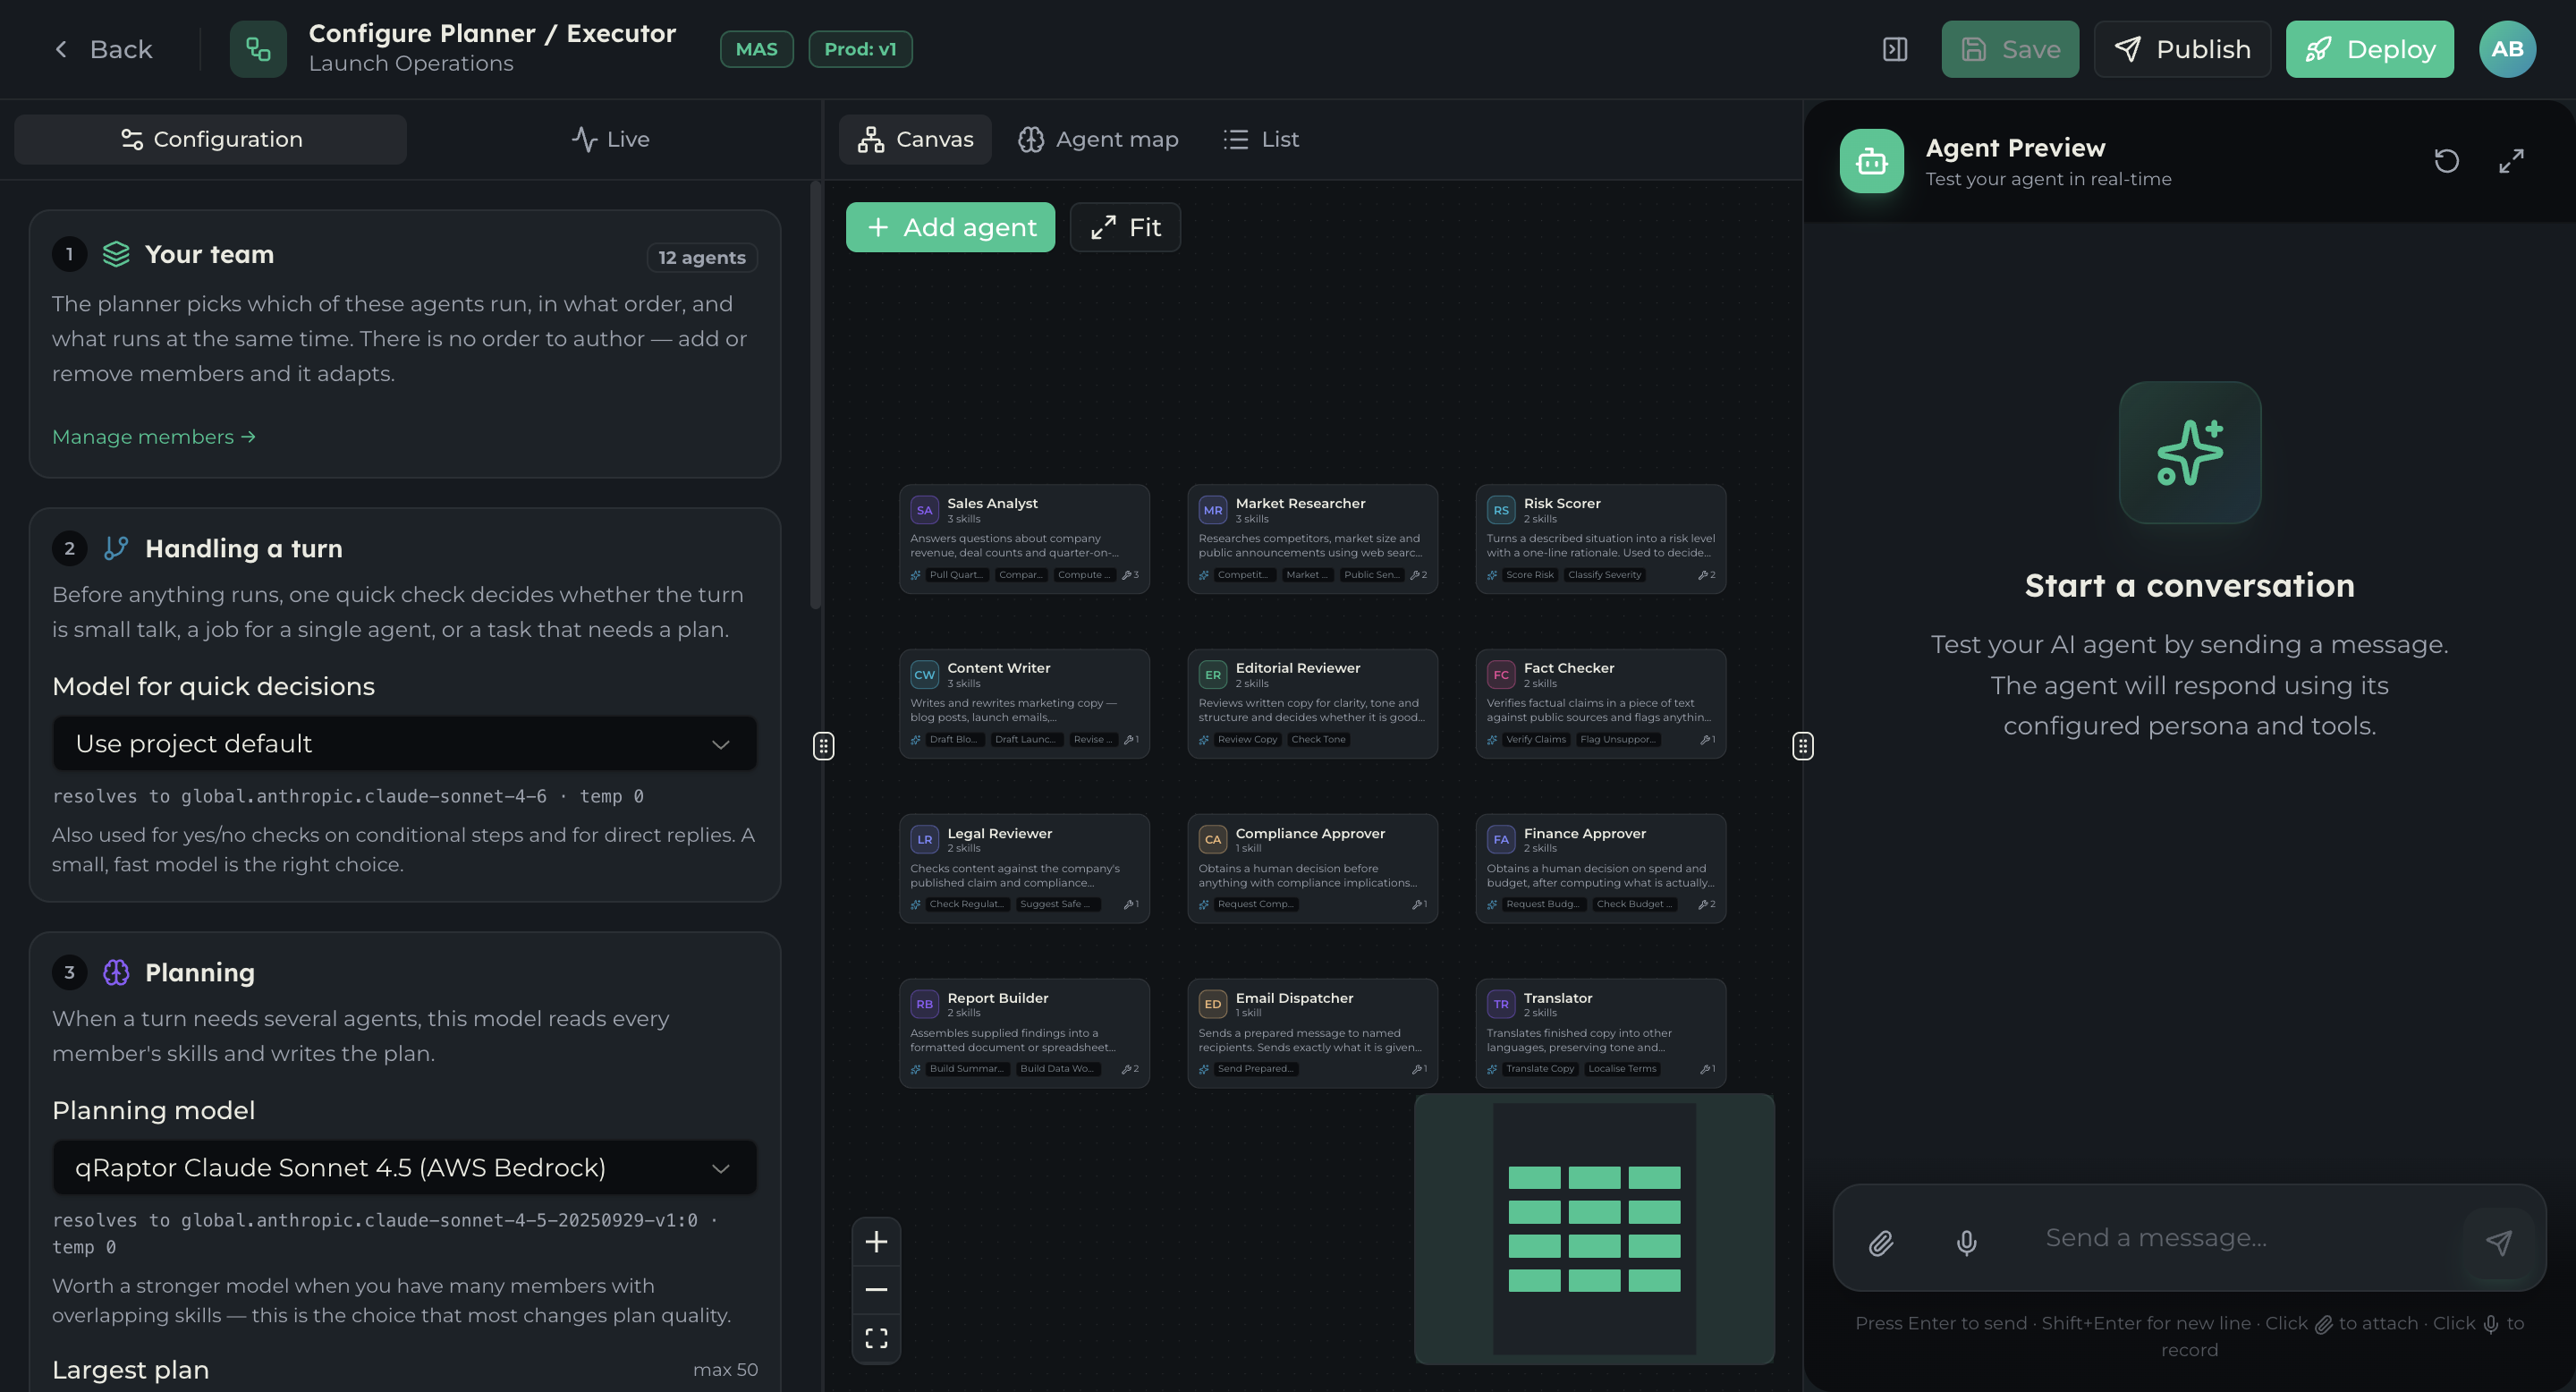Click the MAS badge

click(756, 49)
